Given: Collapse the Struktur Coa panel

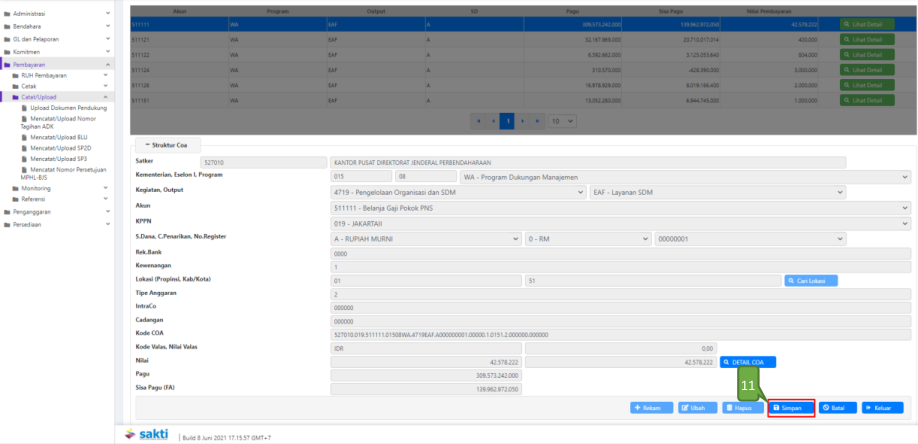Looking at the screenshot, I should click(x=163, y=145).
